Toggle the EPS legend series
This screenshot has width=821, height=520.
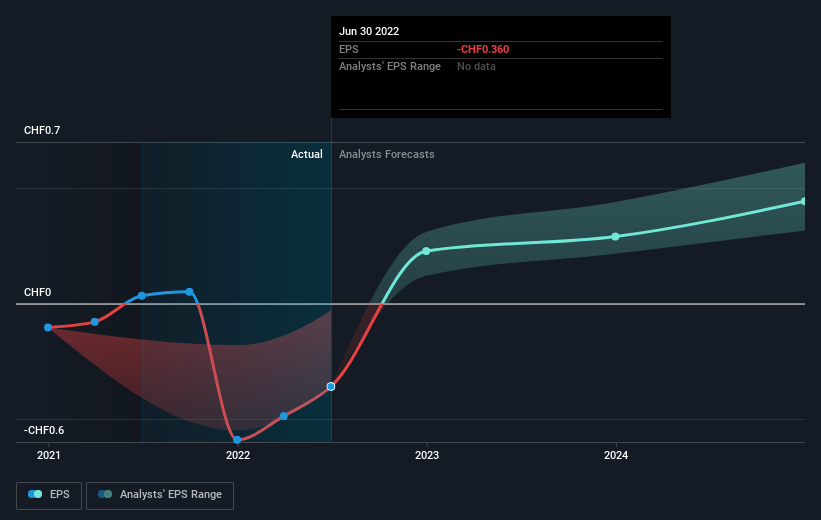click(x=49, y=495)
